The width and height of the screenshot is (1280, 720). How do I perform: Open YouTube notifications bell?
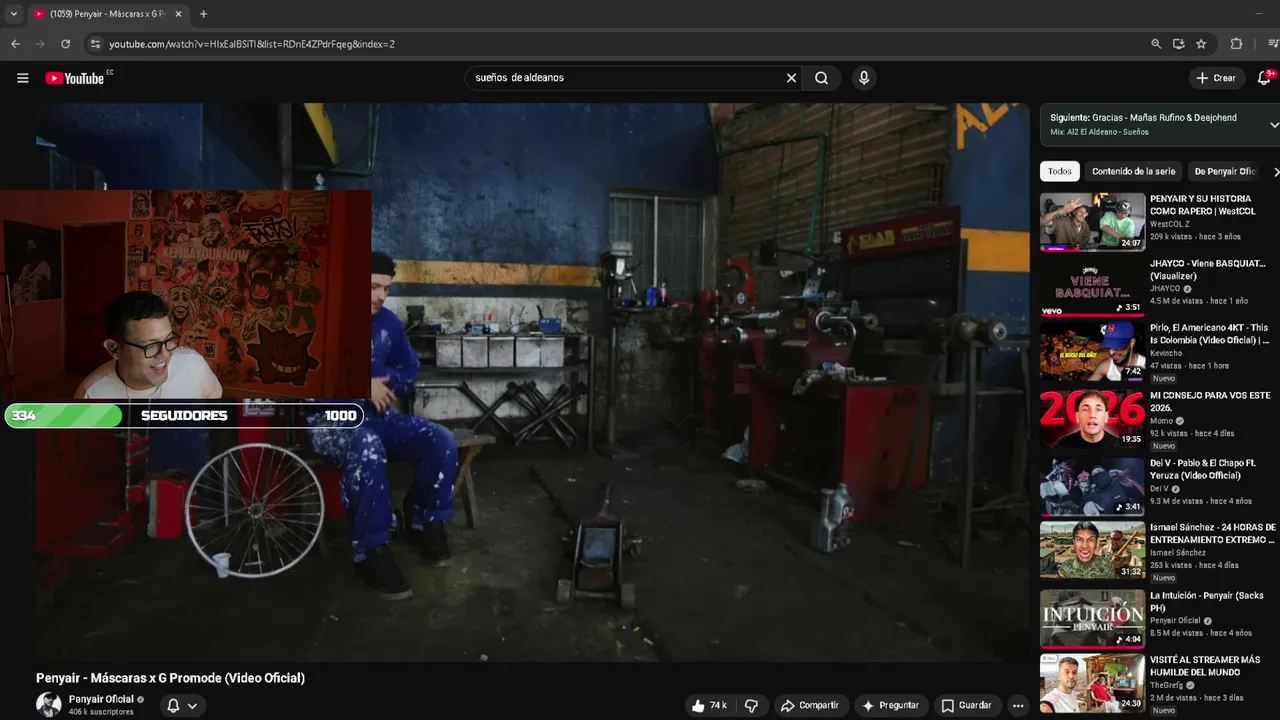point(1264,78)
